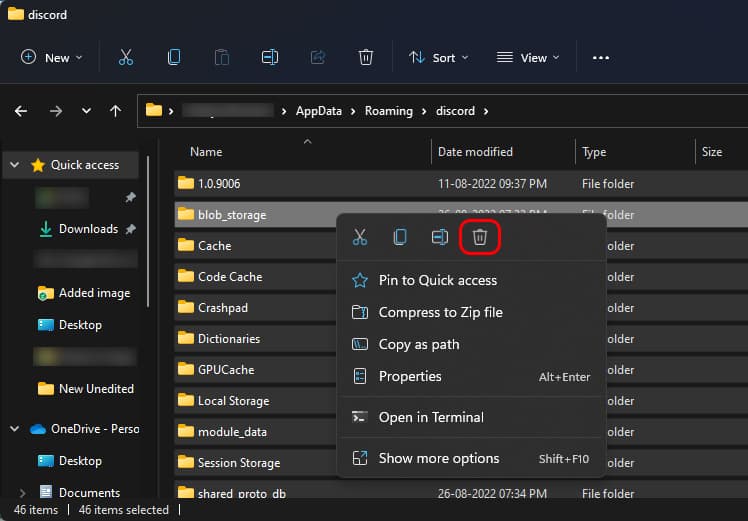748x521 pixels.
Task: Sort by Type column header
Action: pos(594,152)
